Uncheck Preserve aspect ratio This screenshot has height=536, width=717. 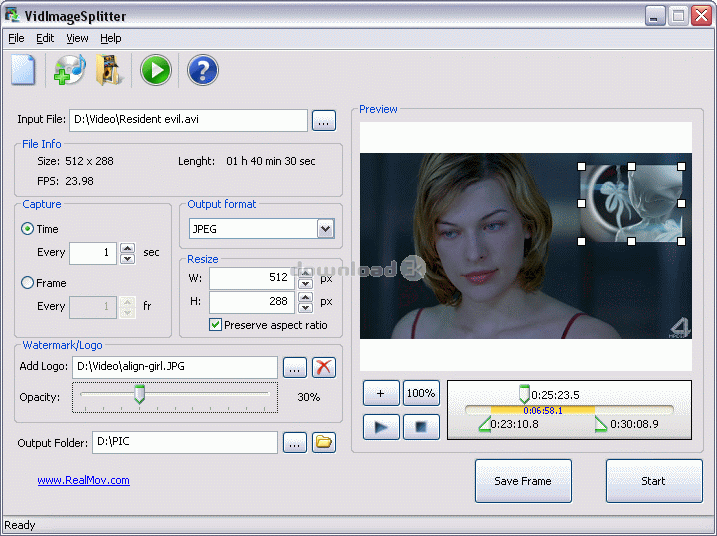point(215,325)
